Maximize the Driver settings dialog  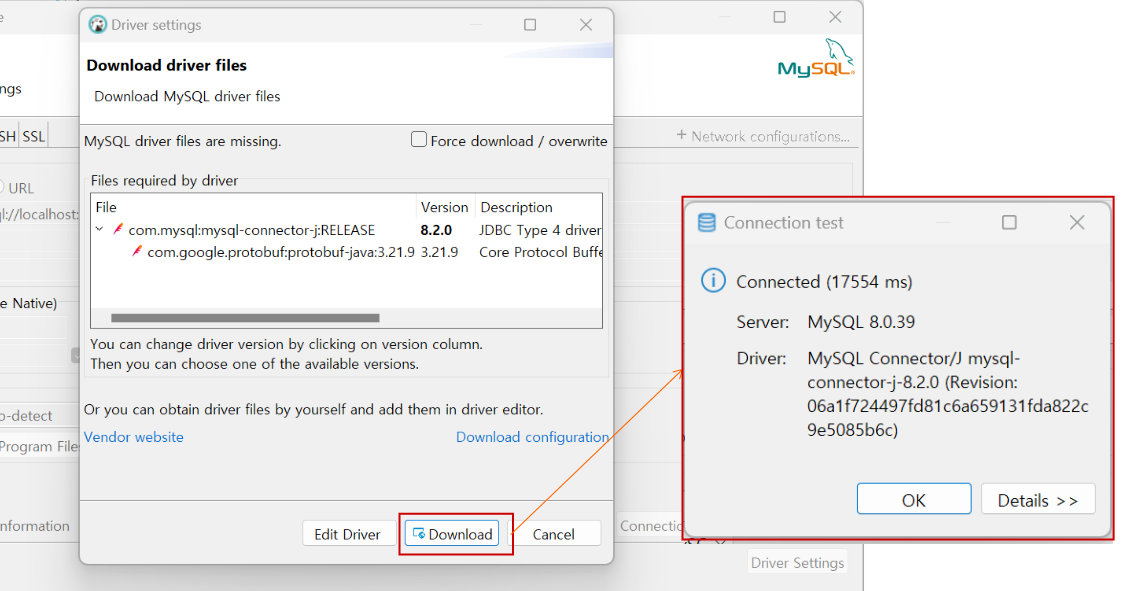pos(530,24)
